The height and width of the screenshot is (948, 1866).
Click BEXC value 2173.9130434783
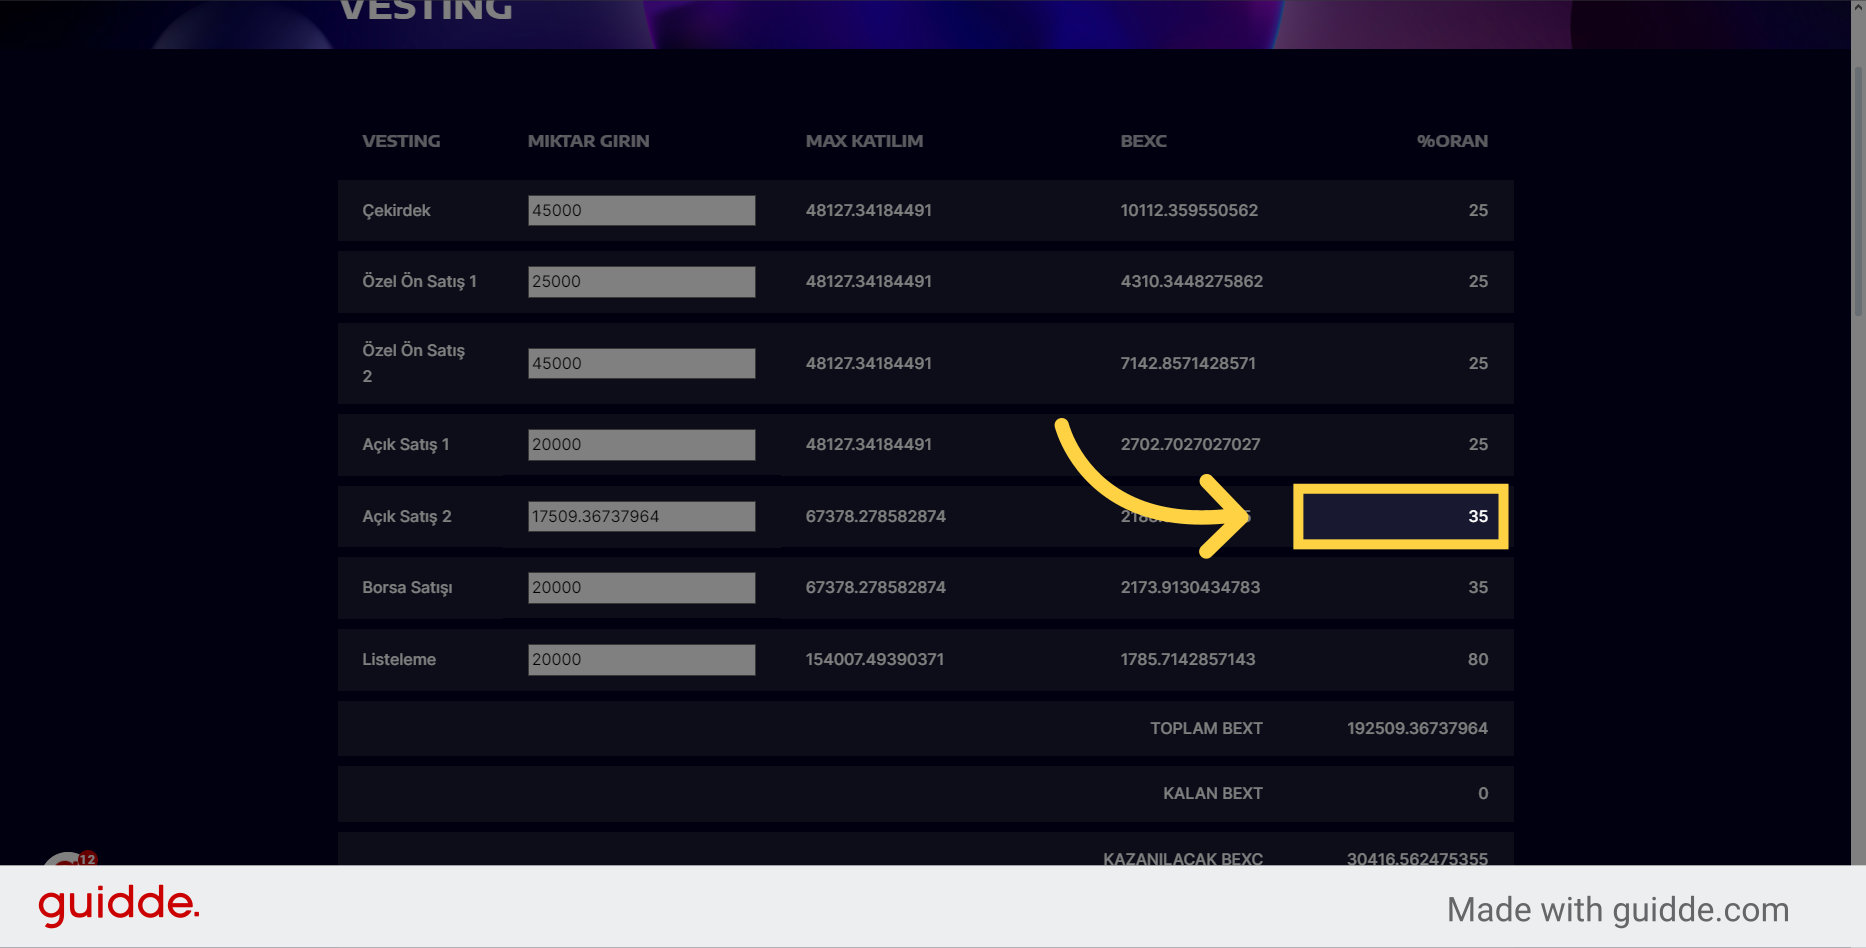coord(1190,588)
